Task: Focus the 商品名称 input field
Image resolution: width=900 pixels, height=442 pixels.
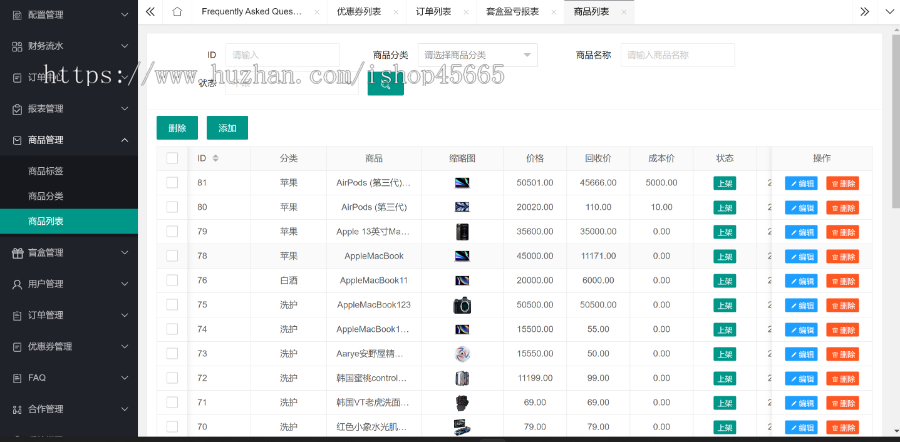Action: pos(678,55)
